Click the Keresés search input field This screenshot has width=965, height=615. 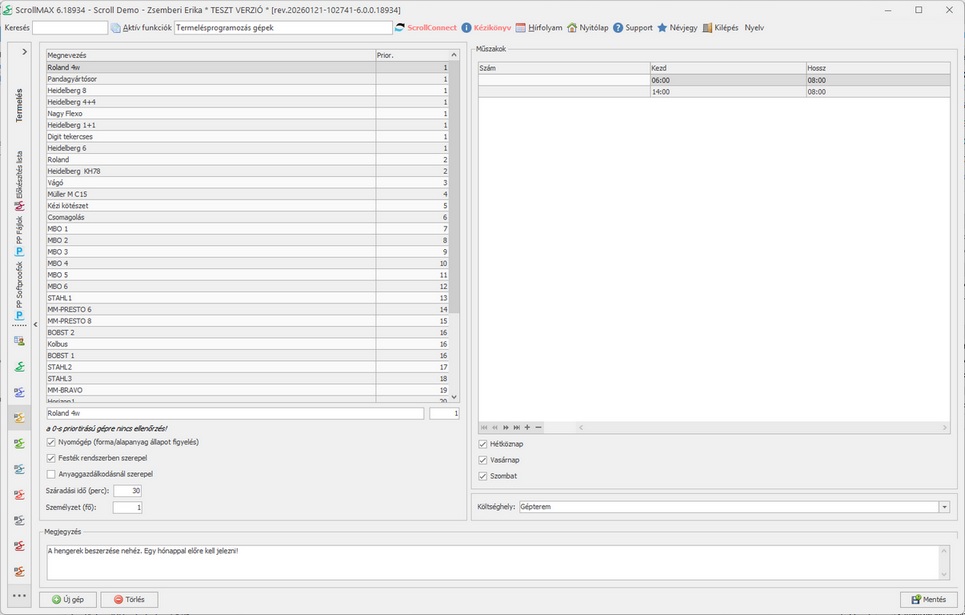pyautogui.click(x=70, y=28)
